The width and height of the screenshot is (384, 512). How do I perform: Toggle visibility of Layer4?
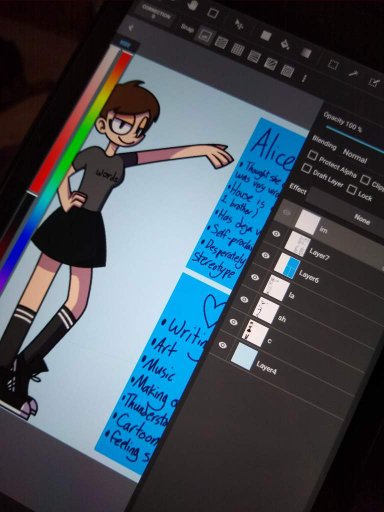point(222,345)
